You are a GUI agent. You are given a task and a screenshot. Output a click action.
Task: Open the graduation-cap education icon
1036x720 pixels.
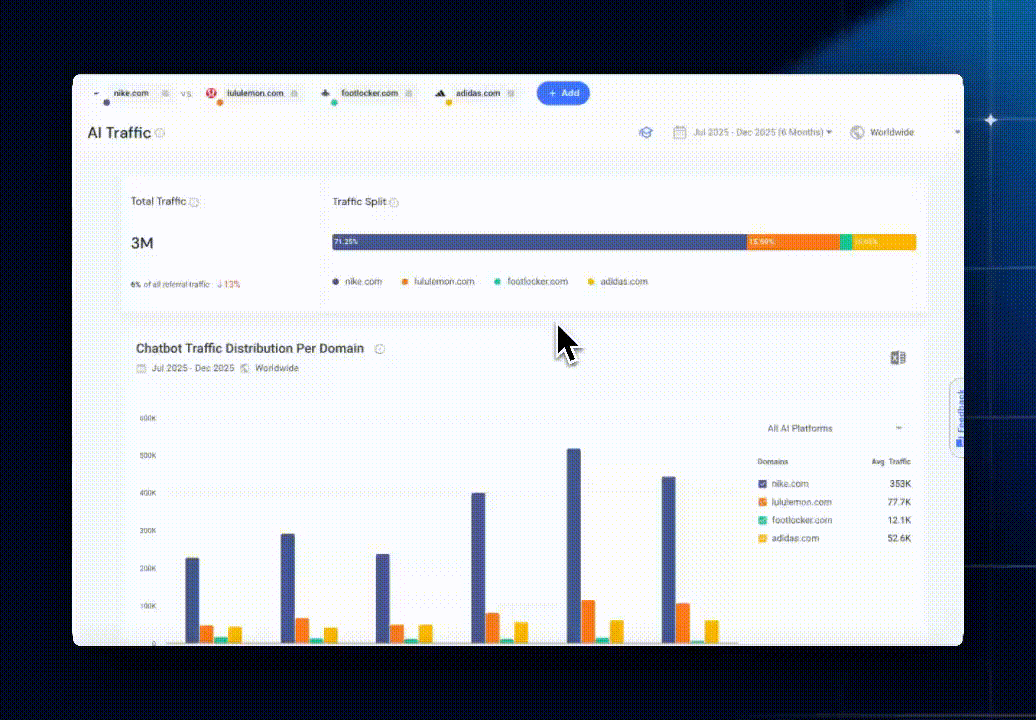point(646,132)
